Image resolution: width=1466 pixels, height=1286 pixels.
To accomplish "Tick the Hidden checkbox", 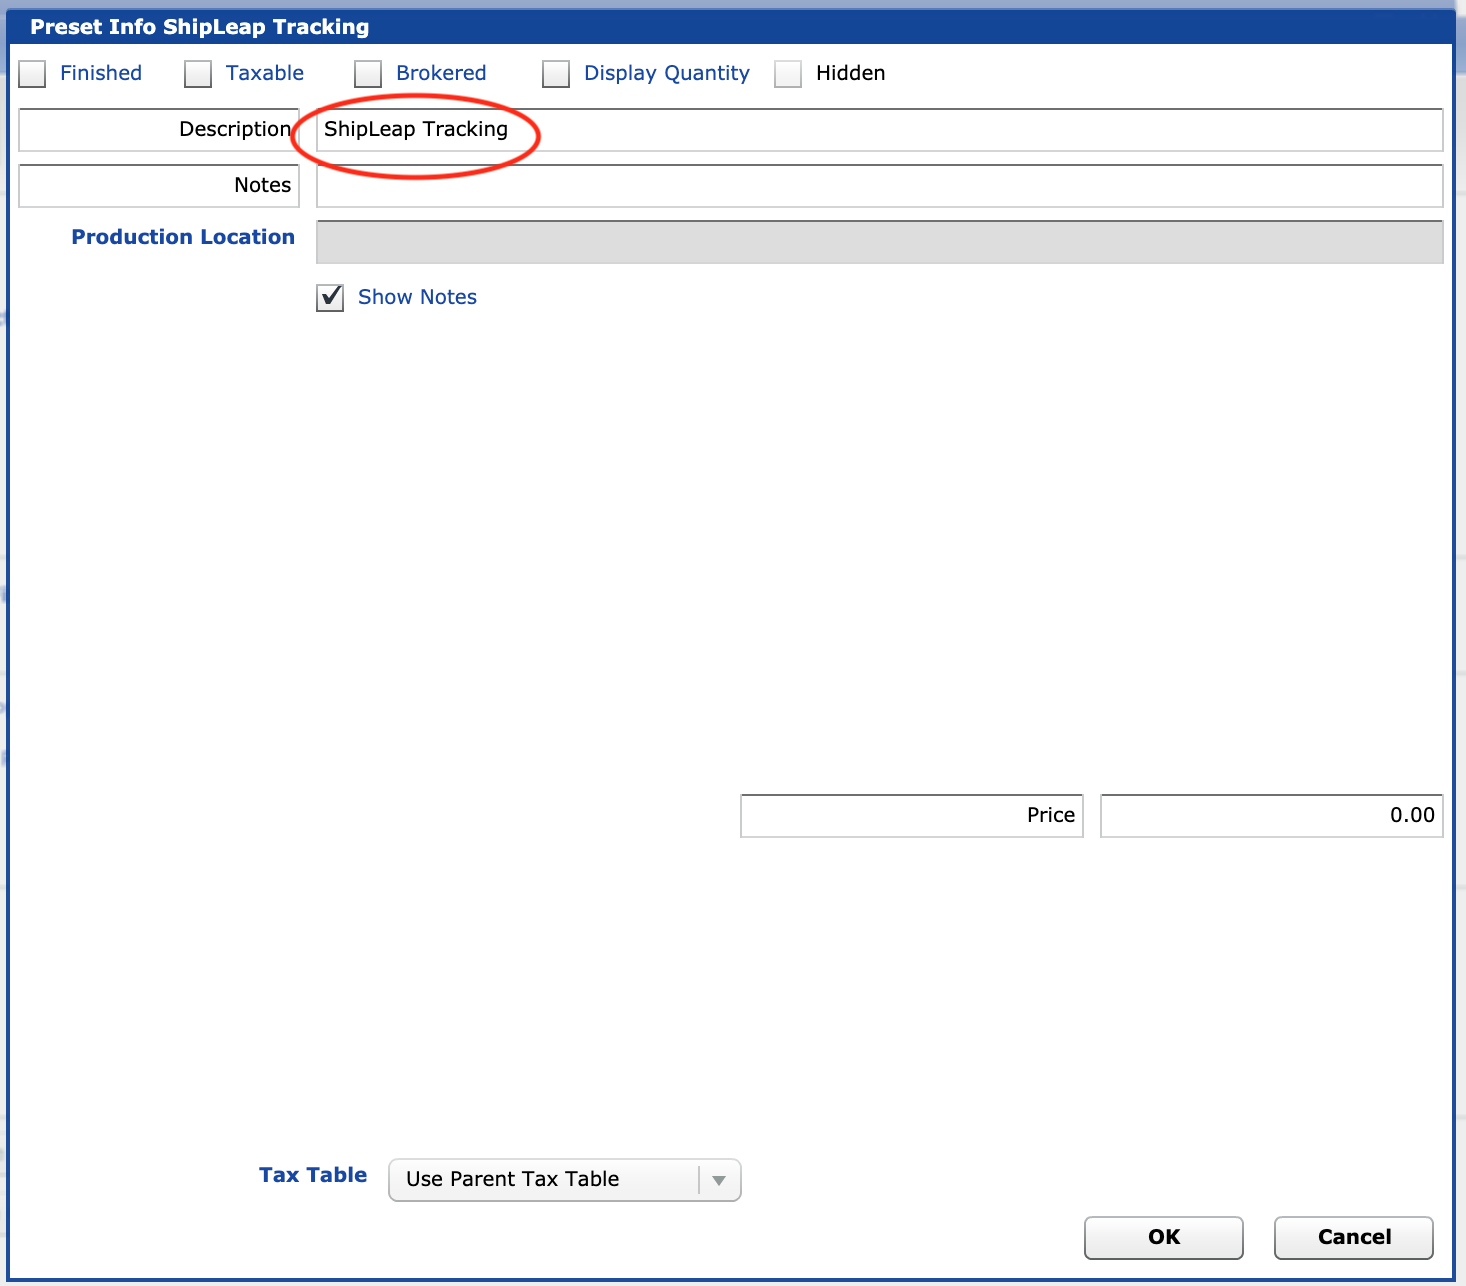I will [x=788, y=74].
